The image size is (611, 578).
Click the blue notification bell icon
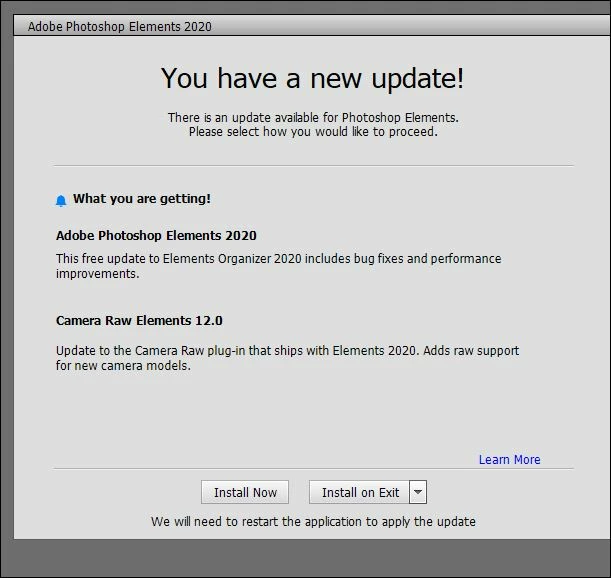(x=61, y=200)
